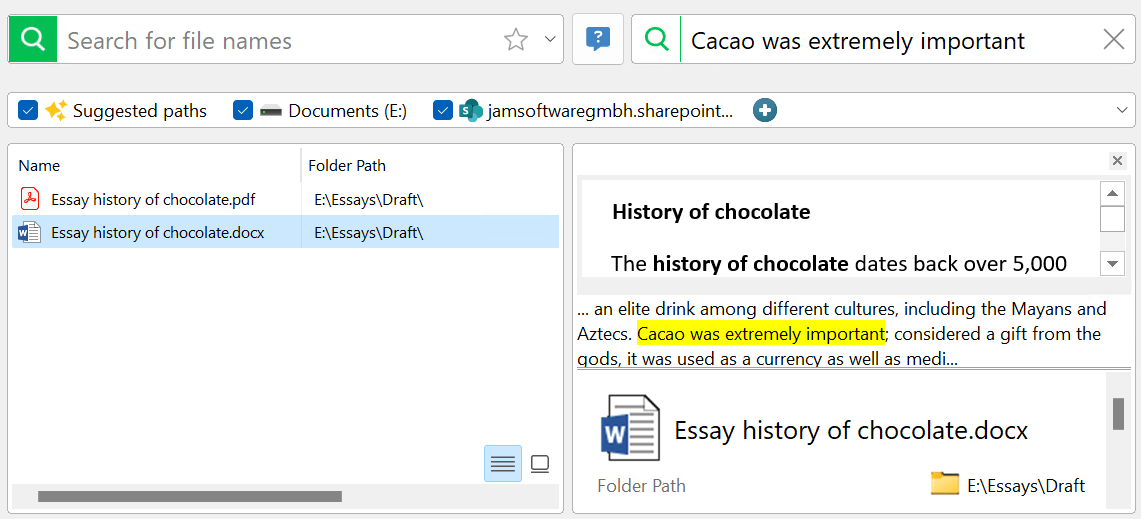This screenshot has height=519, width=1141.
Task: Expand the file name search history dropdown
Action: point(549,40)
